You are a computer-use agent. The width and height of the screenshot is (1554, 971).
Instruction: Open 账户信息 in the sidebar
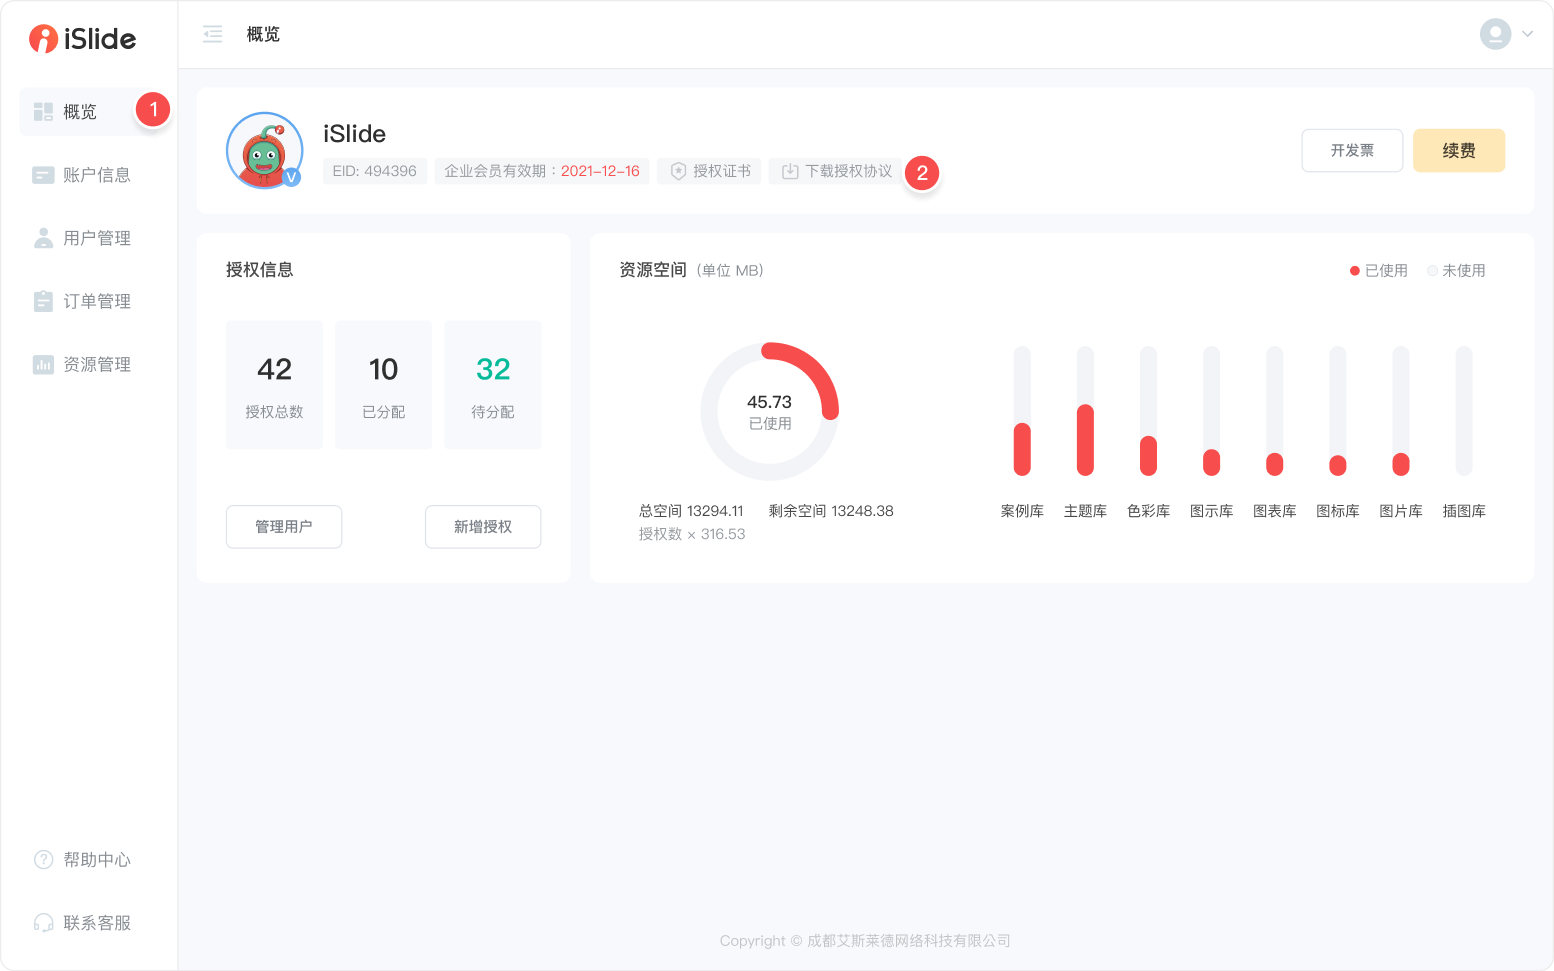tap(96, 175)
